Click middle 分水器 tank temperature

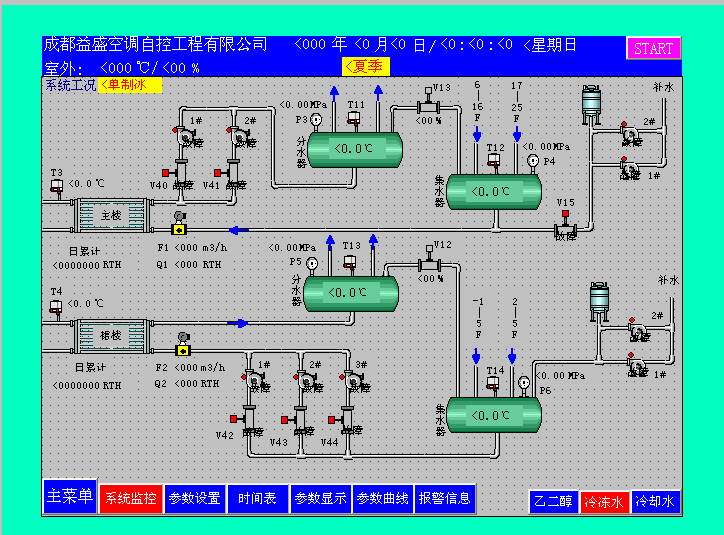coord(348,293)
